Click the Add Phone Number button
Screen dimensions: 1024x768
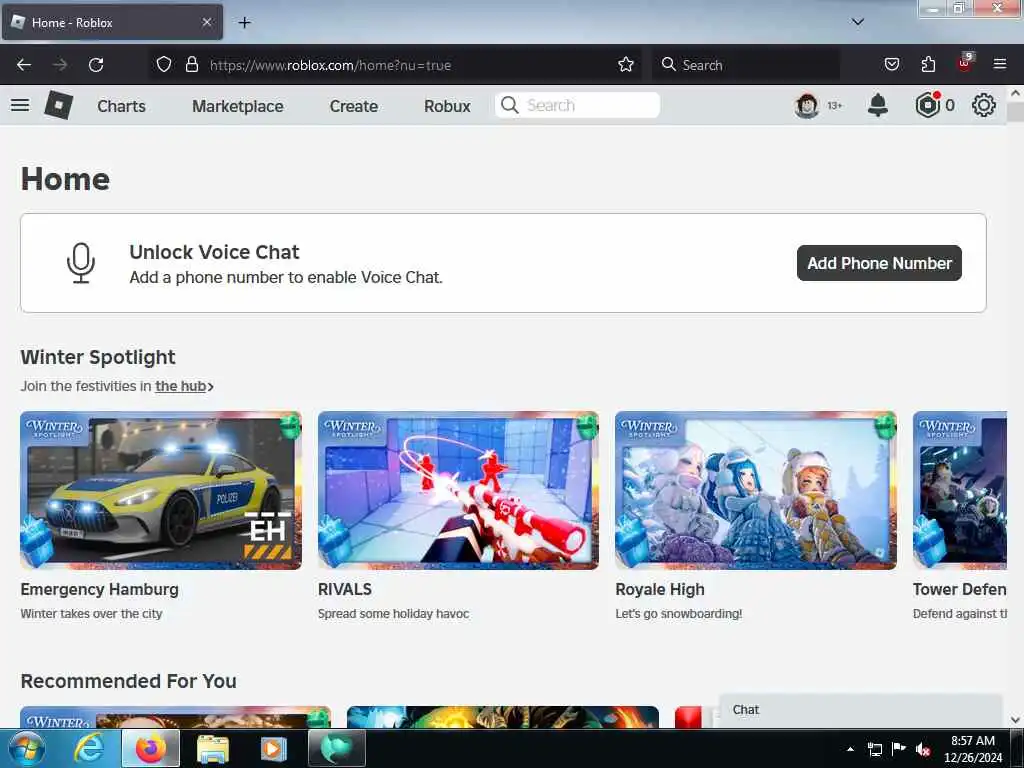tap(879, 263)
